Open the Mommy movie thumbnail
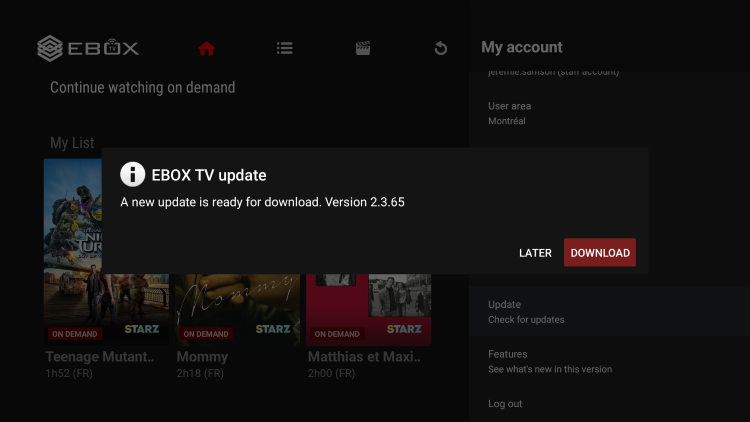This screenshot has height=422, width=750. pyautogui.click(x=237, y=305)
